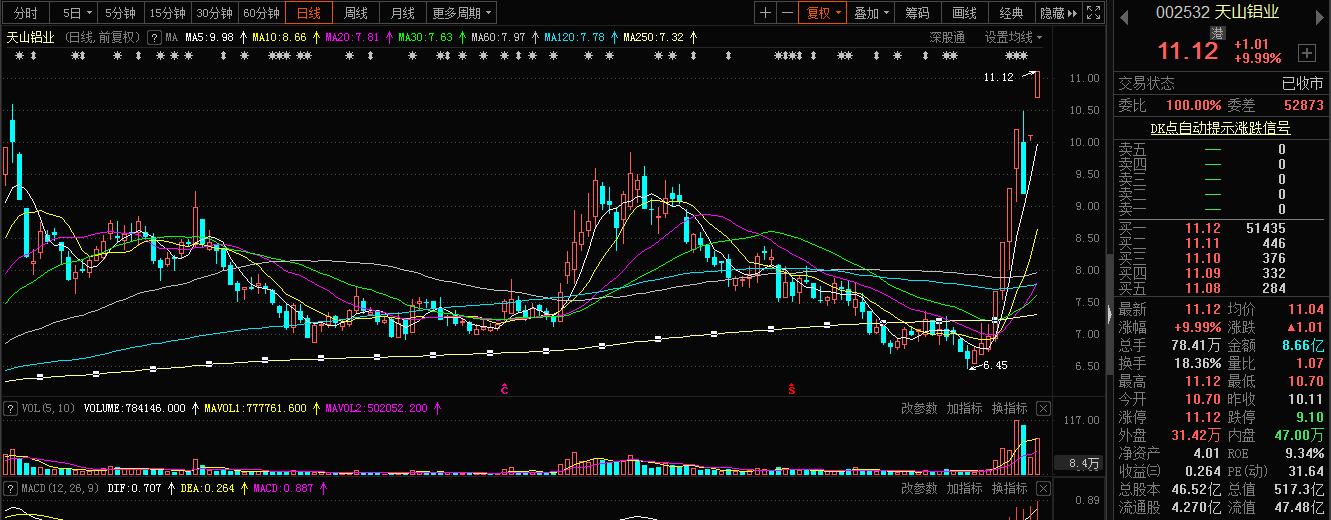Click the 隐藏 hide panel button

click(1057, 13)
